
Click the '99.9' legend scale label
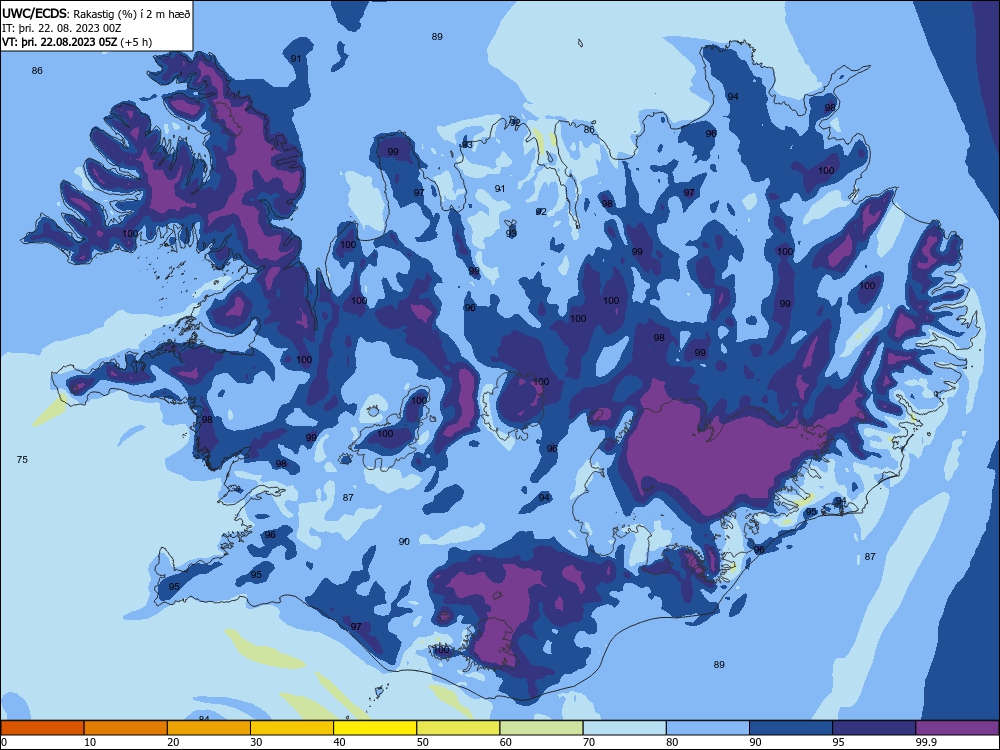click(x=926, y=742)
